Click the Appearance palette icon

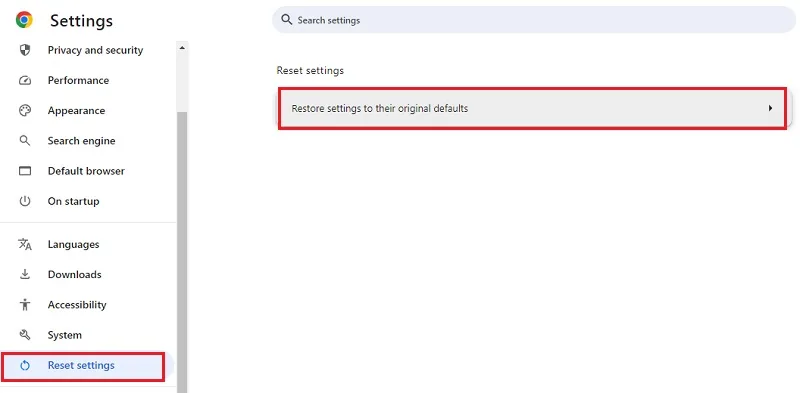(x=24, y=111)
